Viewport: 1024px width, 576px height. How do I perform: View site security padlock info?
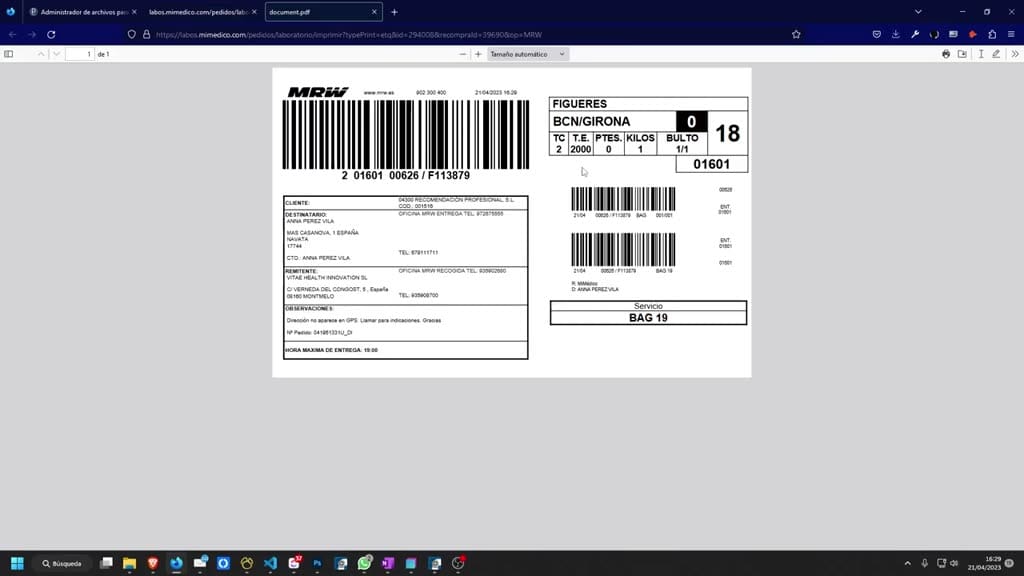tap(146, 35)
